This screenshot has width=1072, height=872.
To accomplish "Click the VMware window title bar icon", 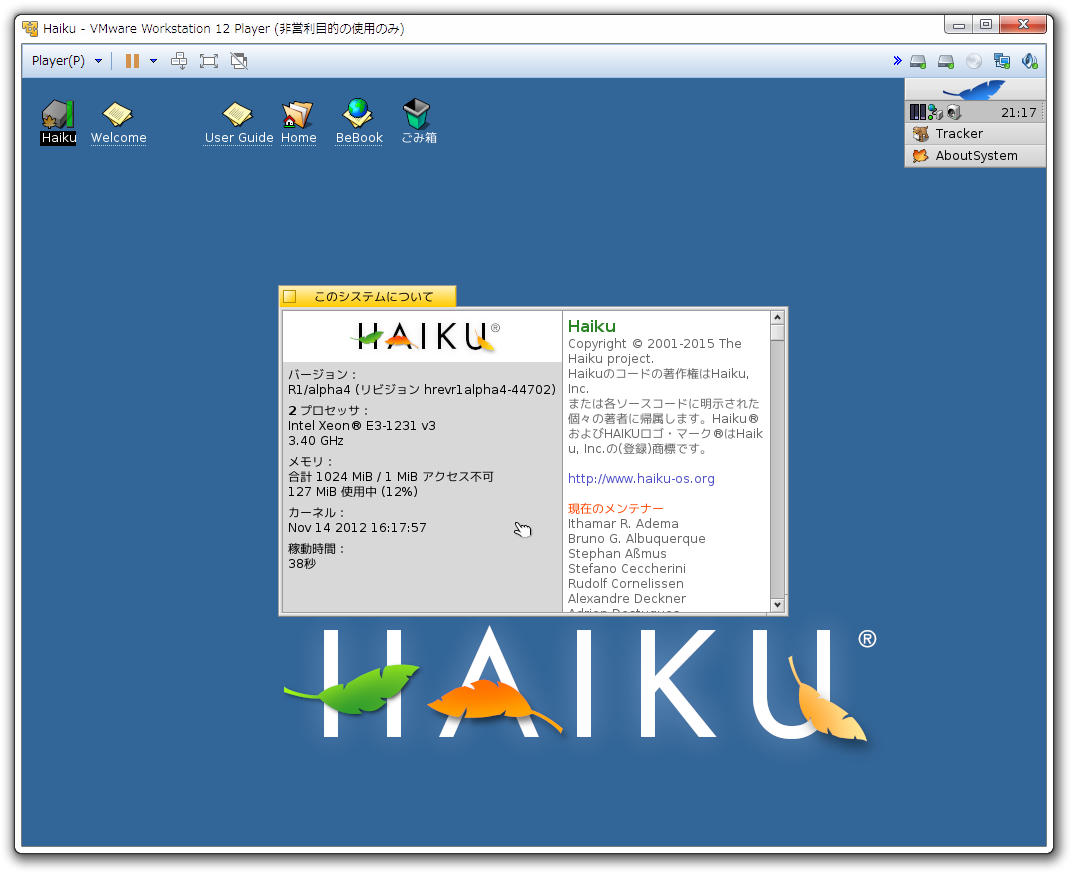I will 29,28.
